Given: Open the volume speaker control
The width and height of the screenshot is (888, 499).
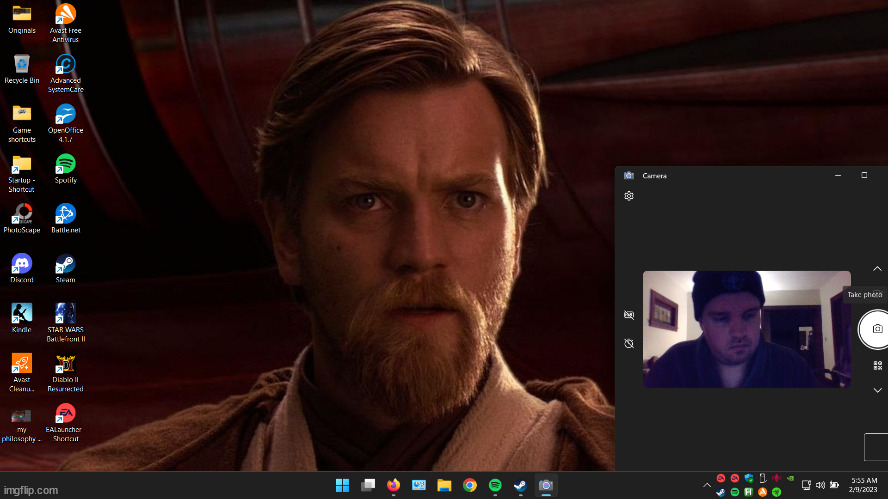Looking at the screenshot, I should pos(820,485).
